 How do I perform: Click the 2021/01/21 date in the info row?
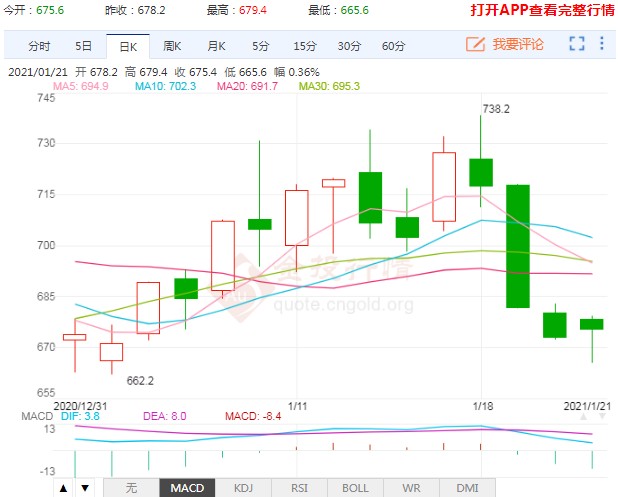point(38,72)
